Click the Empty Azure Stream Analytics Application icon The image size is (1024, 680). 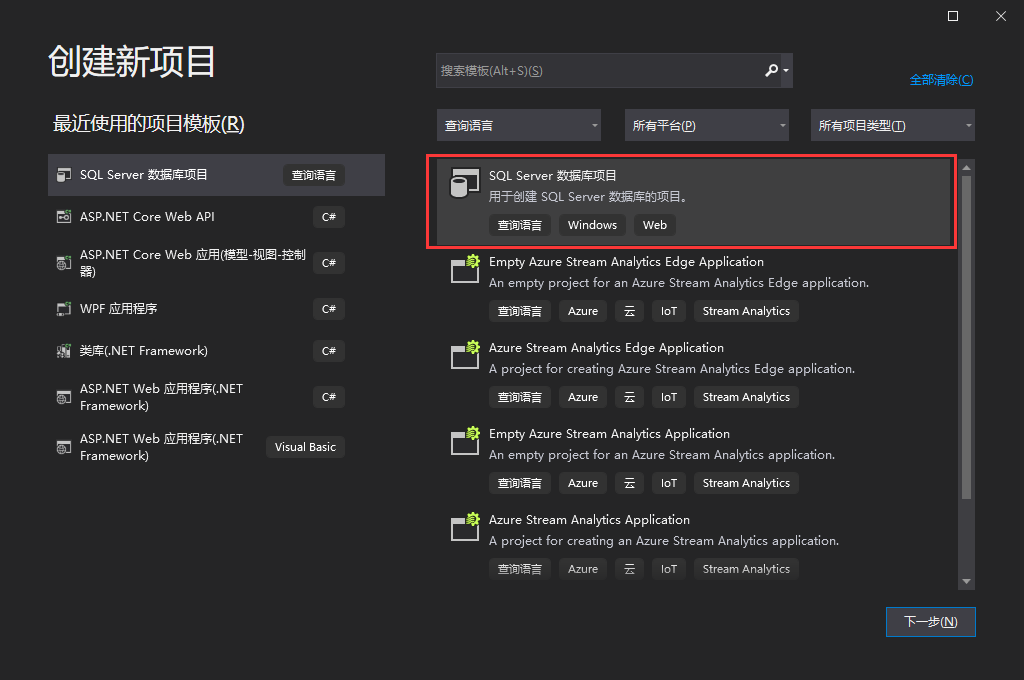point(465,441)
